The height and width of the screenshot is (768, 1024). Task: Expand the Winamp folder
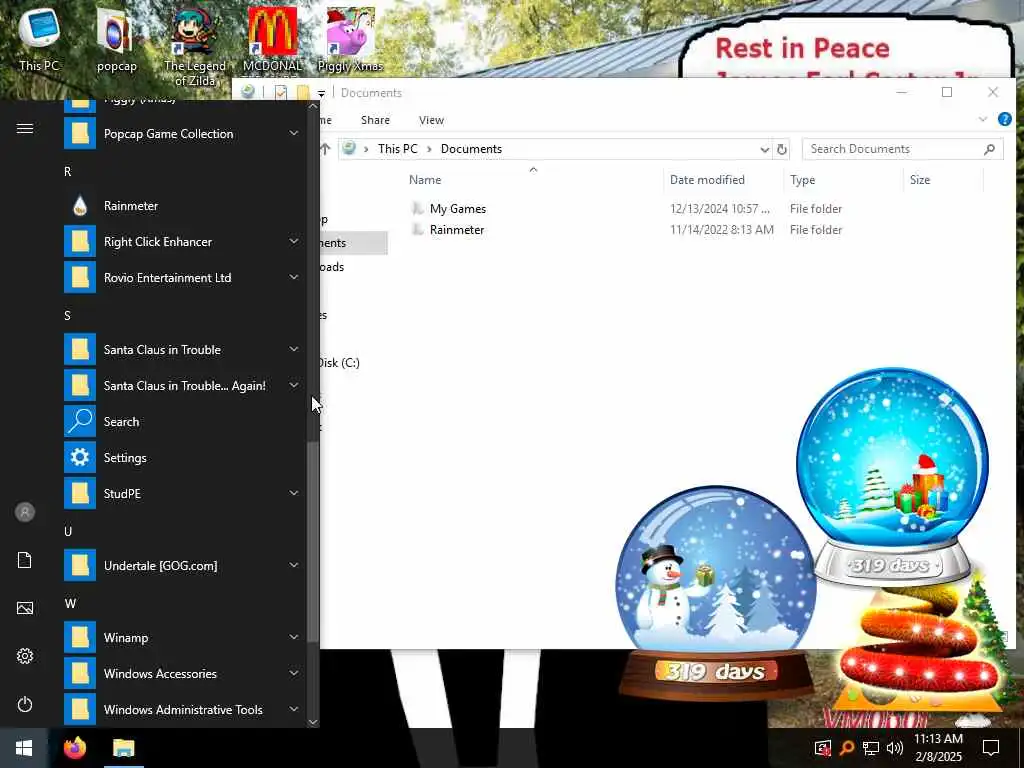click(294, 637)
